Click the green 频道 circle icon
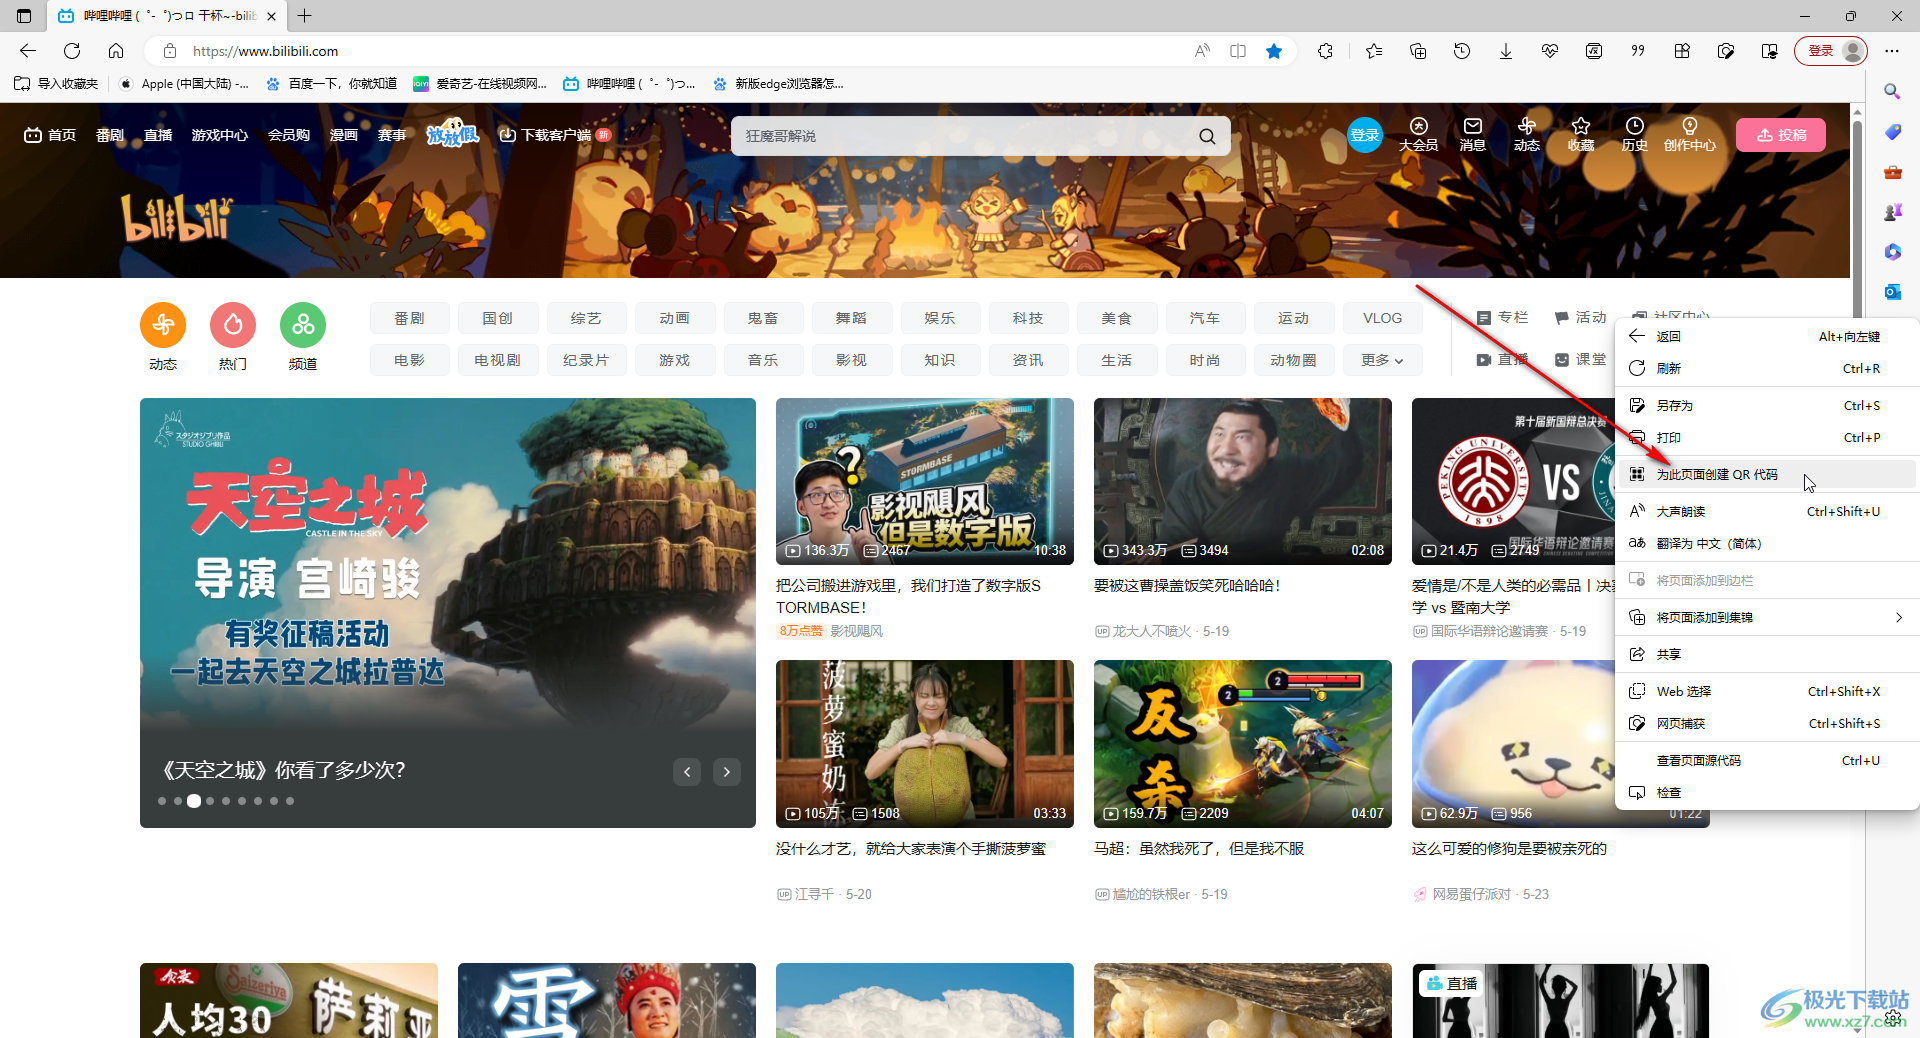Screen dimensions: 1920x1038 (303, 325)
